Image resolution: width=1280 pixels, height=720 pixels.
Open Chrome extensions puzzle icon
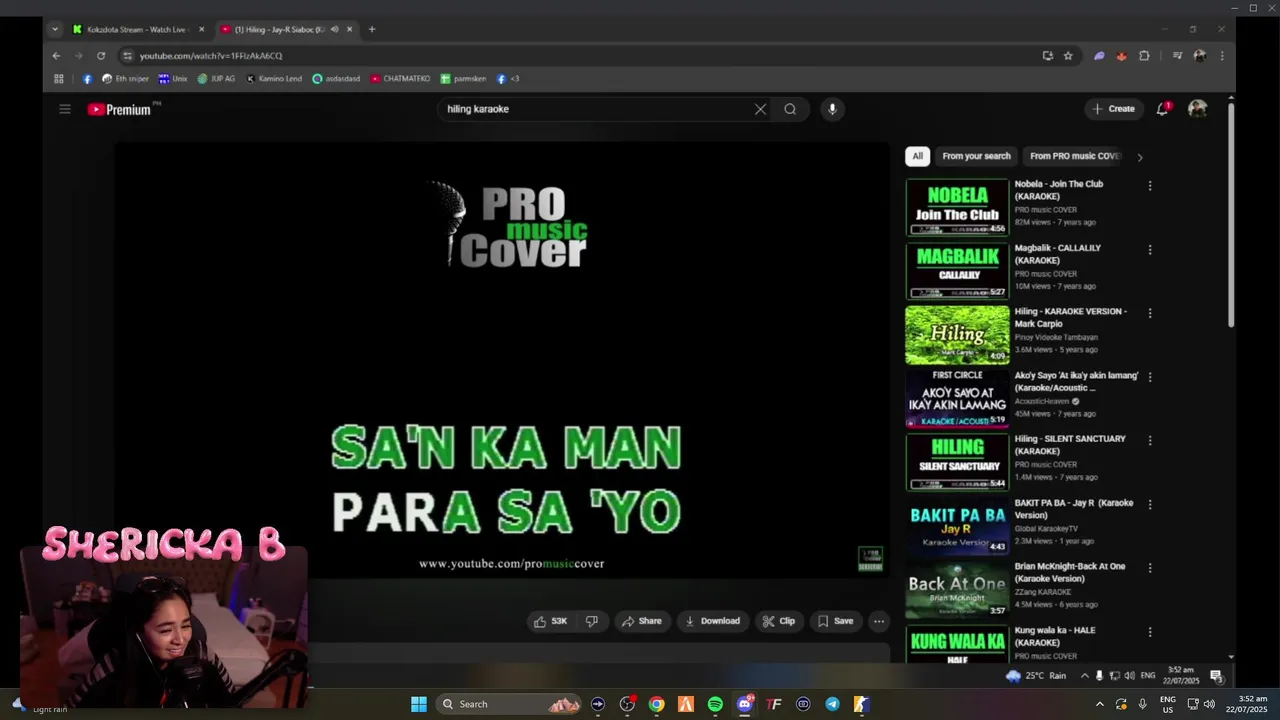tap(1144, 56)
